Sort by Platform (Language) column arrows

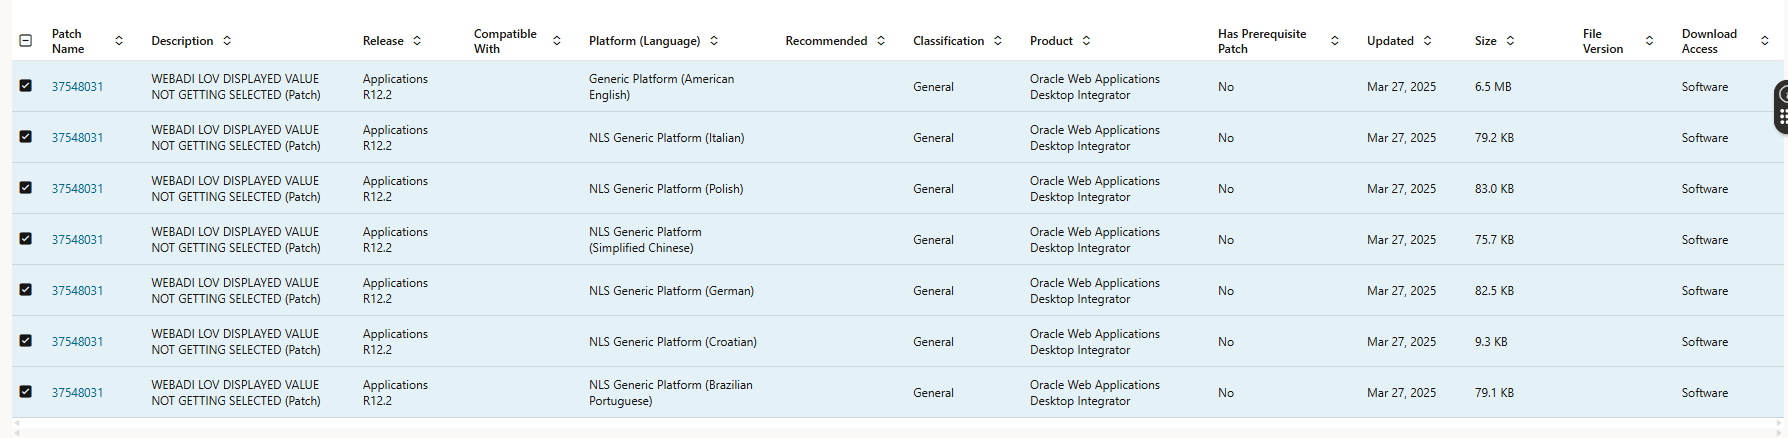[x=714, y=41]
